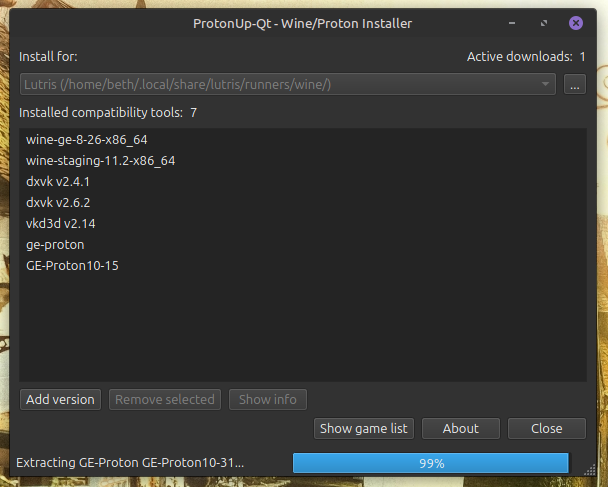Select GE-Proton10-15 in the list
Image resolution: width=608 pixels, height=487 pixels.
(x=302, y=266)
